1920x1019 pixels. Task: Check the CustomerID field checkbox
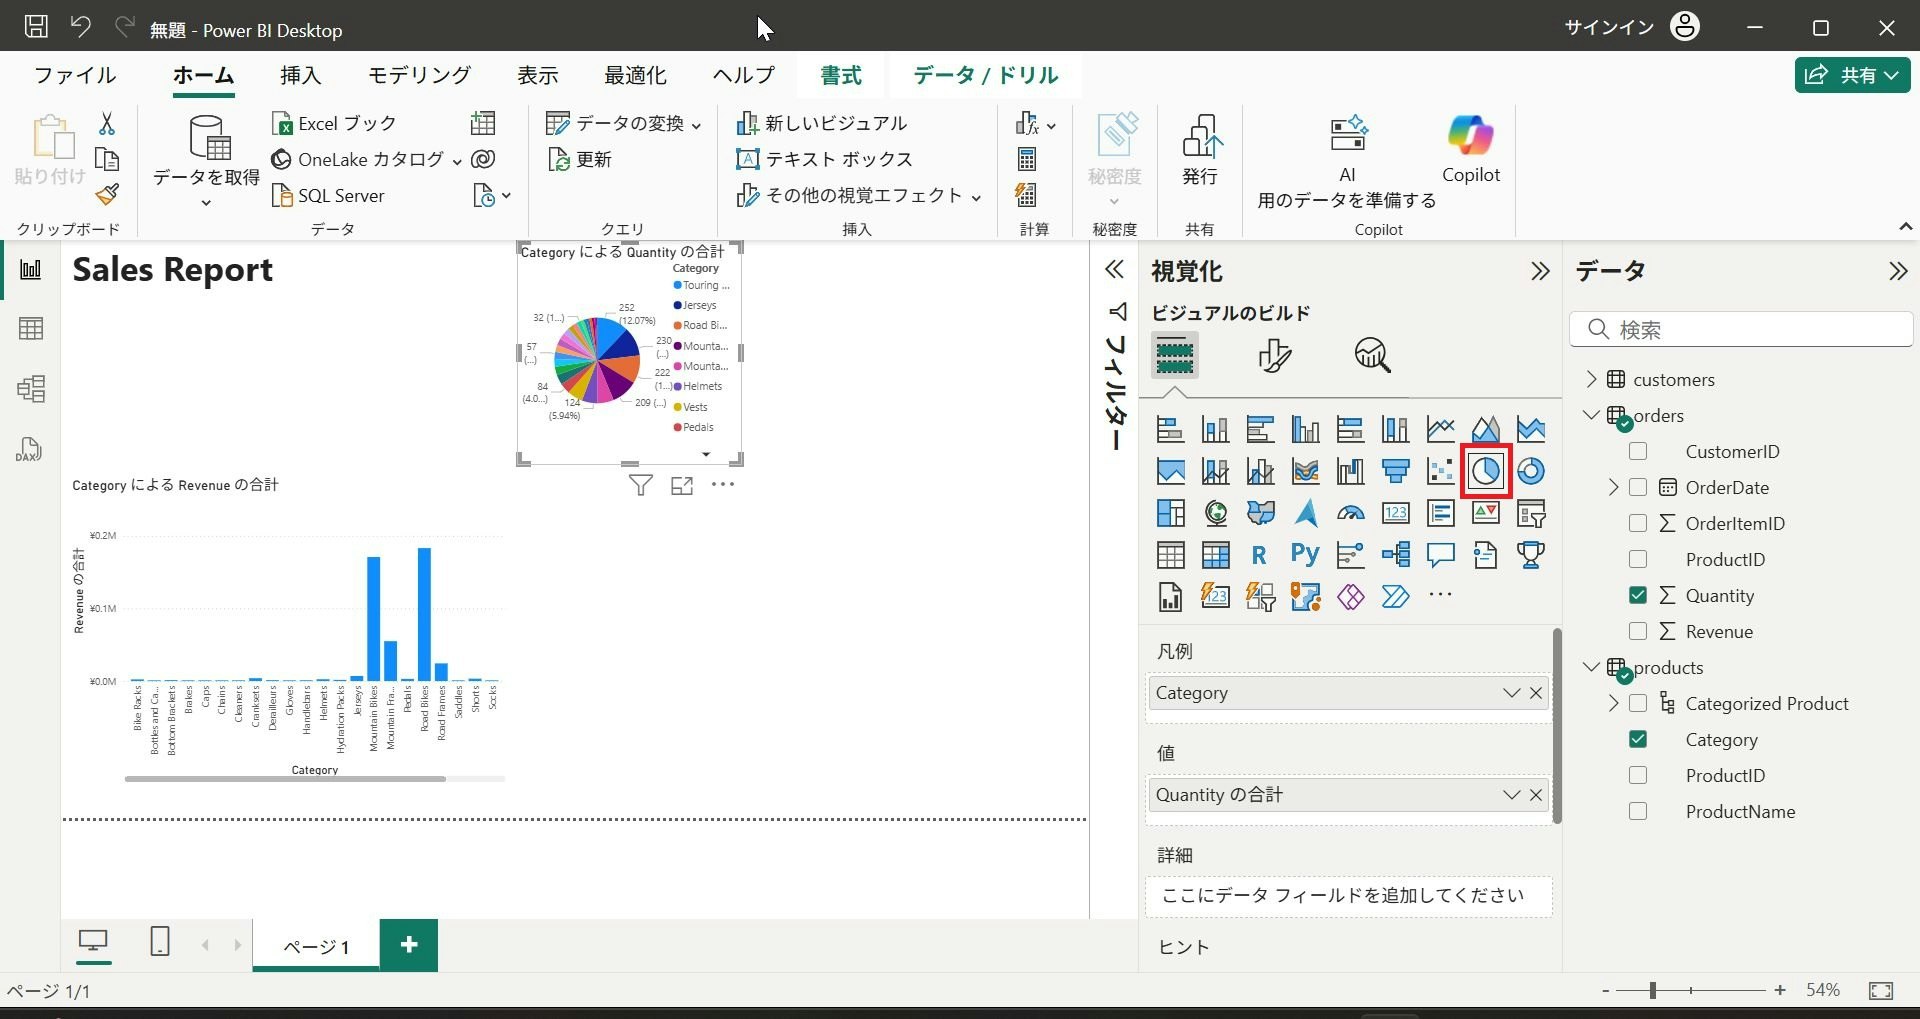tap(1638, 451)
